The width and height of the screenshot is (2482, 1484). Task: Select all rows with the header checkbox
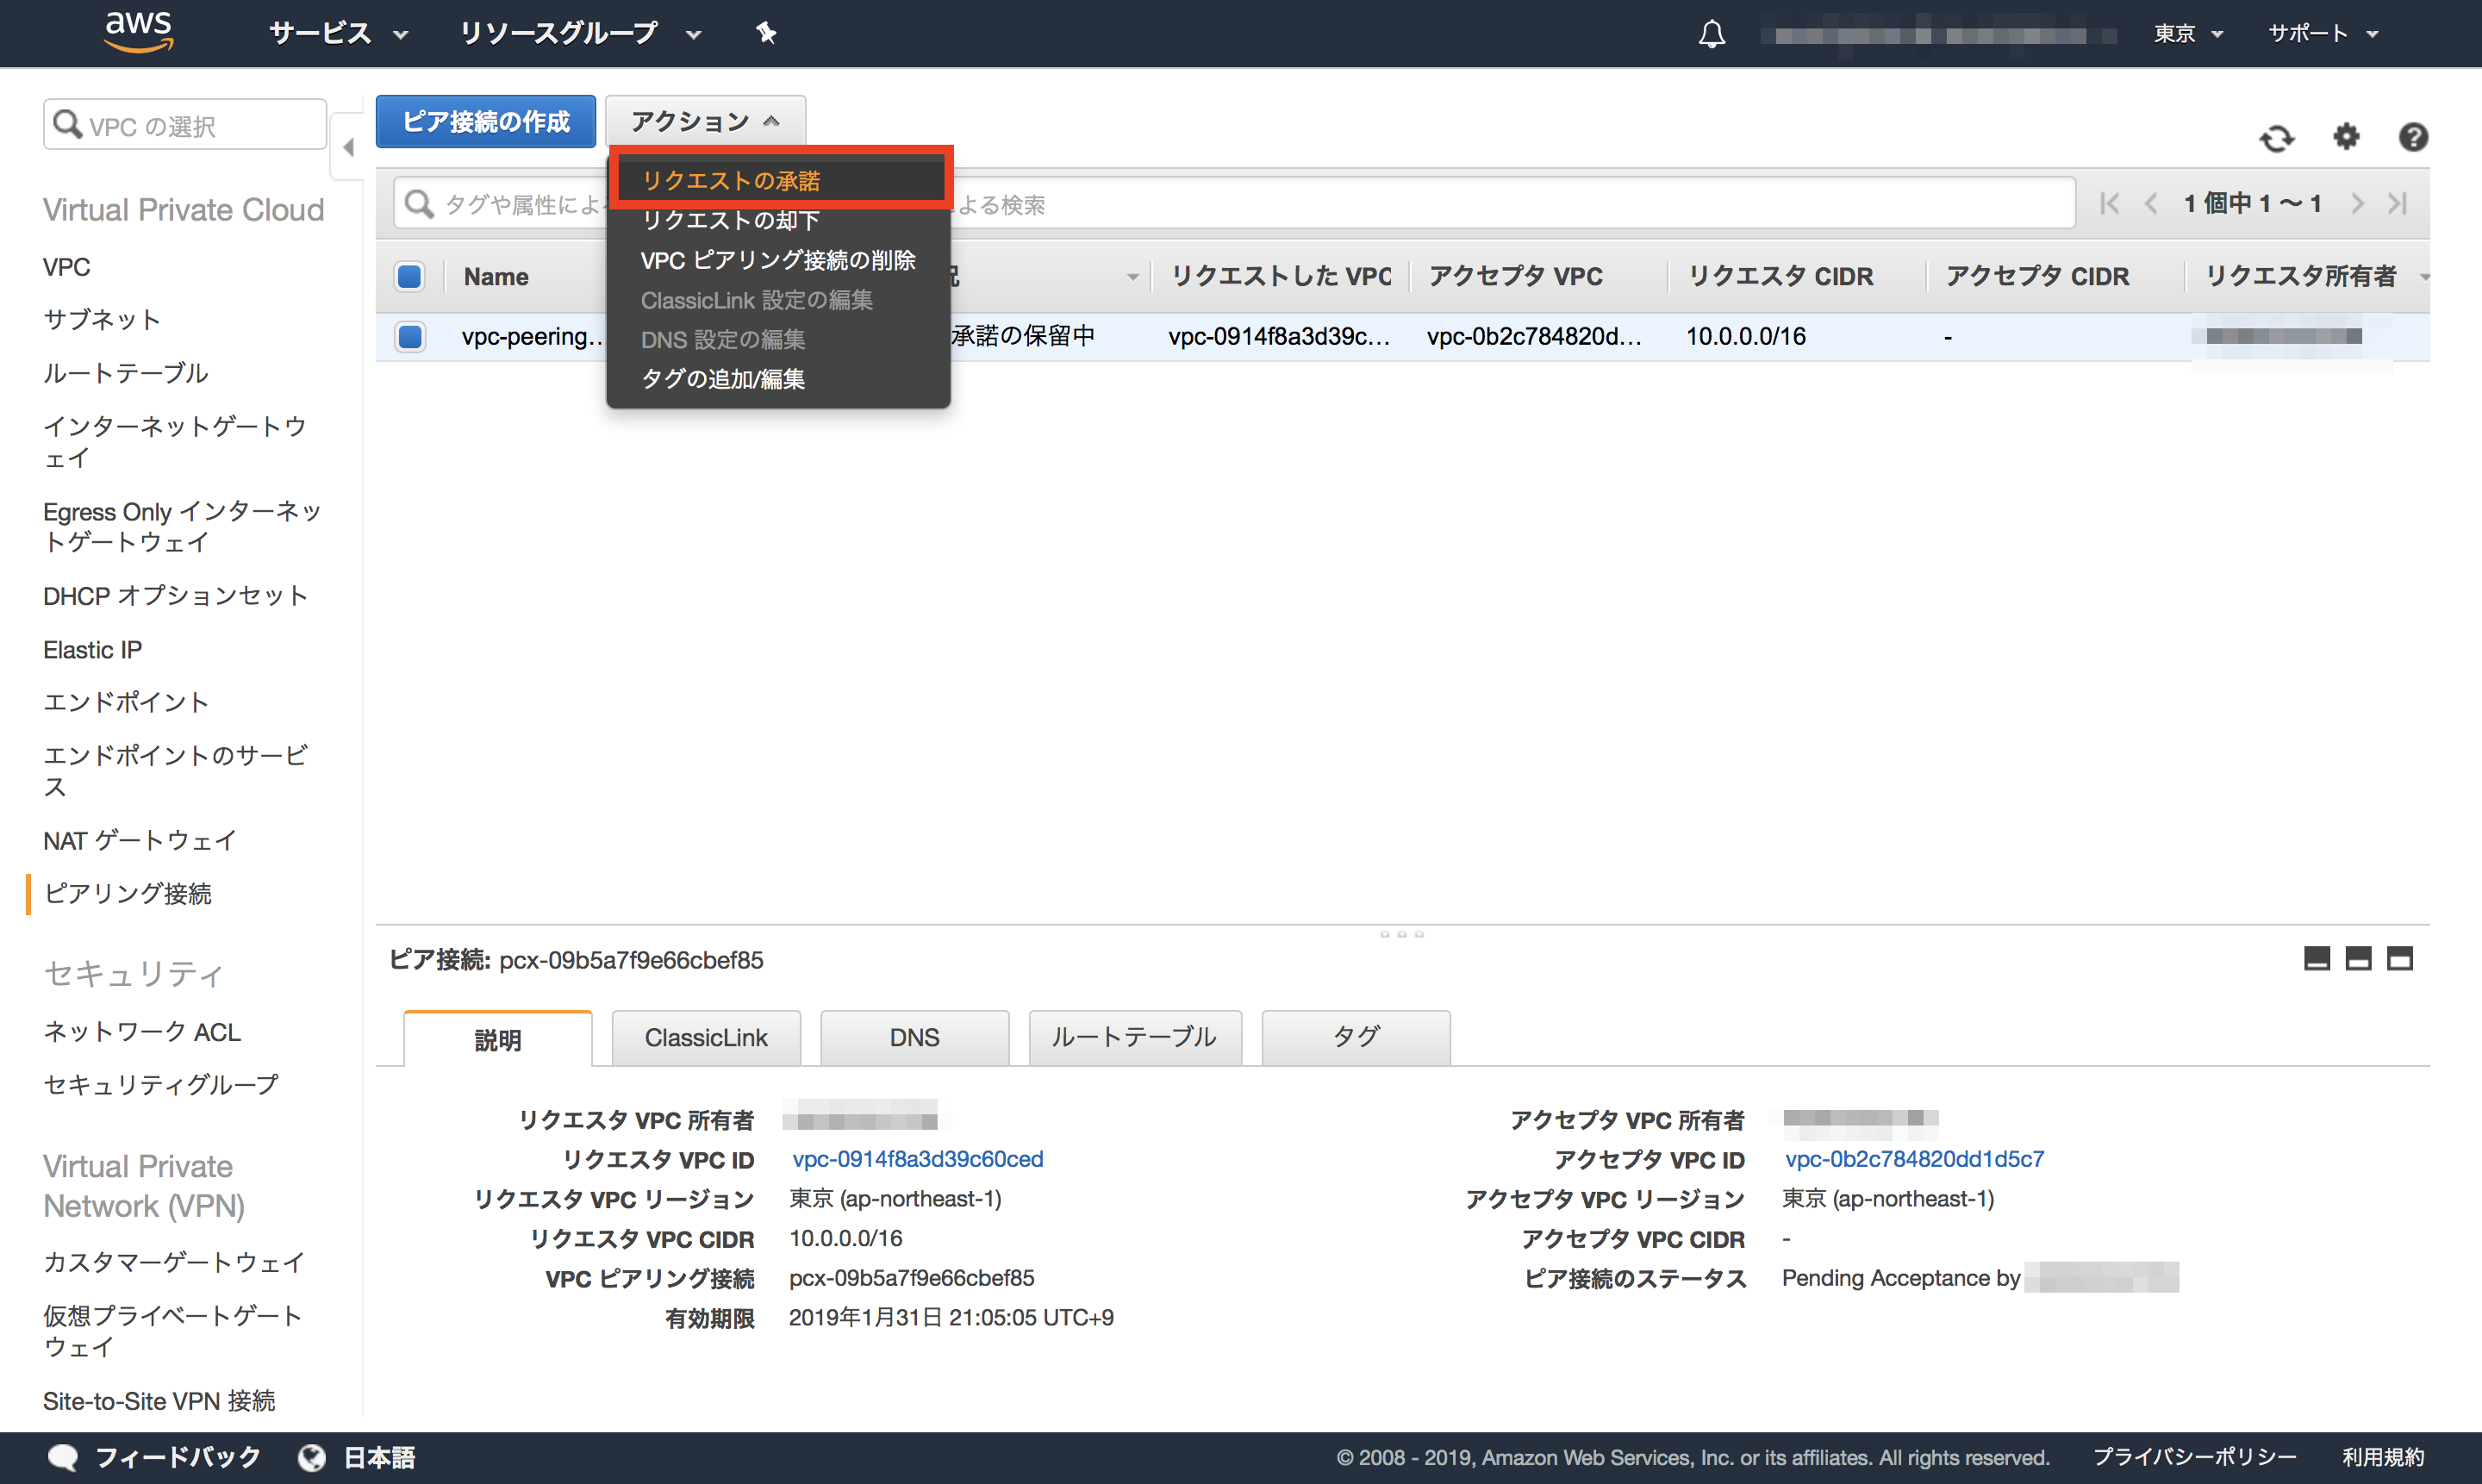click(409, 276)
